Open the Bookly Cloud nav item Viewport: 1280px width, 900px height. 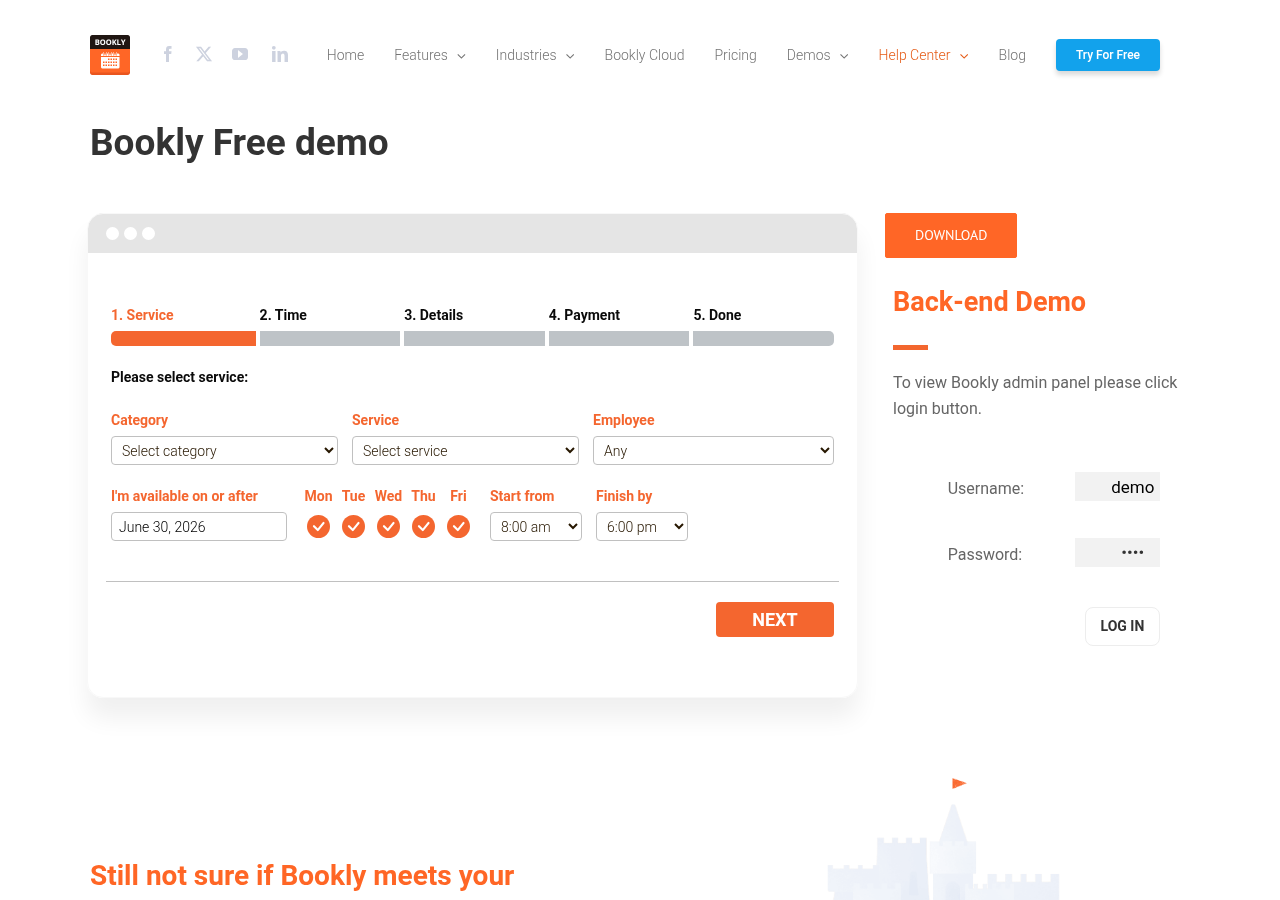[x=644, y=55]
